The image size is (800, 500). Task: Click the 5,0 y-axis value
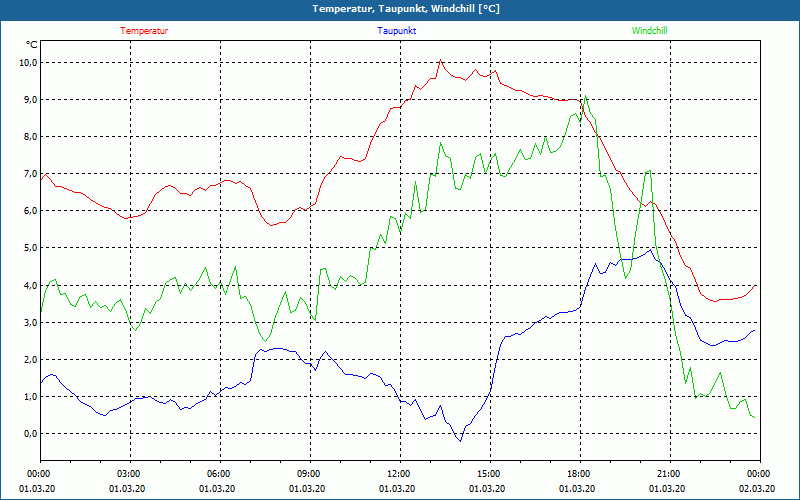pyautogui.click(x=31, y=248)
